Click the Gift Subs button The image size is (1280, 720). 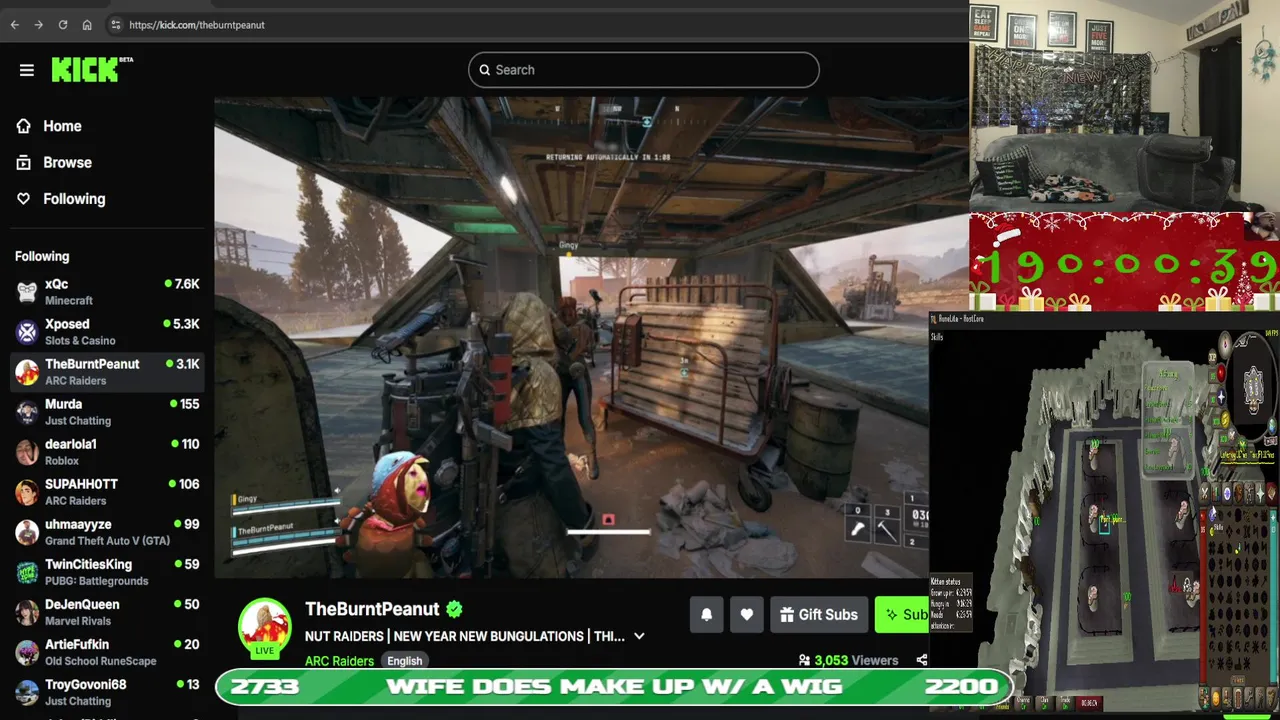[819, 615]
